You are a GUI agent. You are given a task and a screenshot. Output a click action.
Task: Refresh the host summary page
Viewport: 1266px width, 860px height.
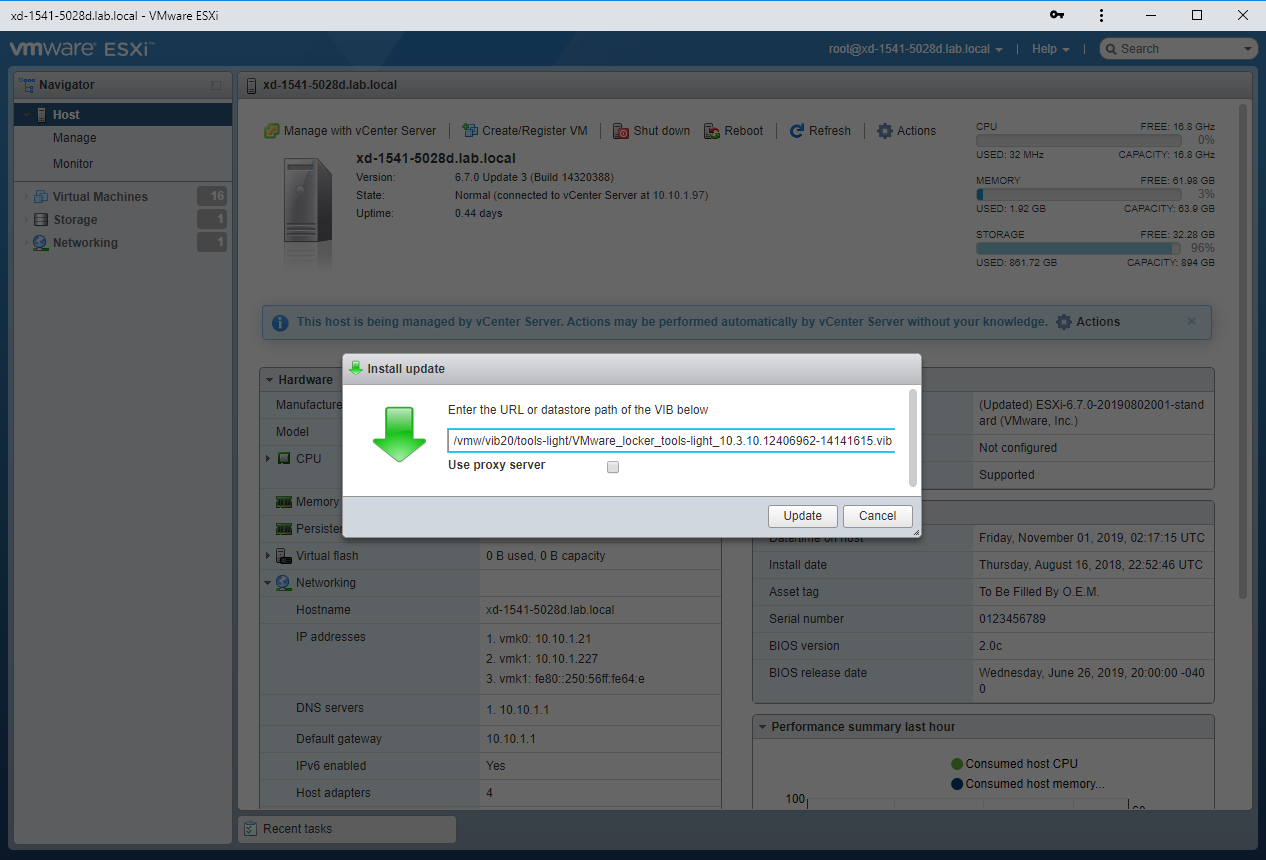tap(820, 131)
